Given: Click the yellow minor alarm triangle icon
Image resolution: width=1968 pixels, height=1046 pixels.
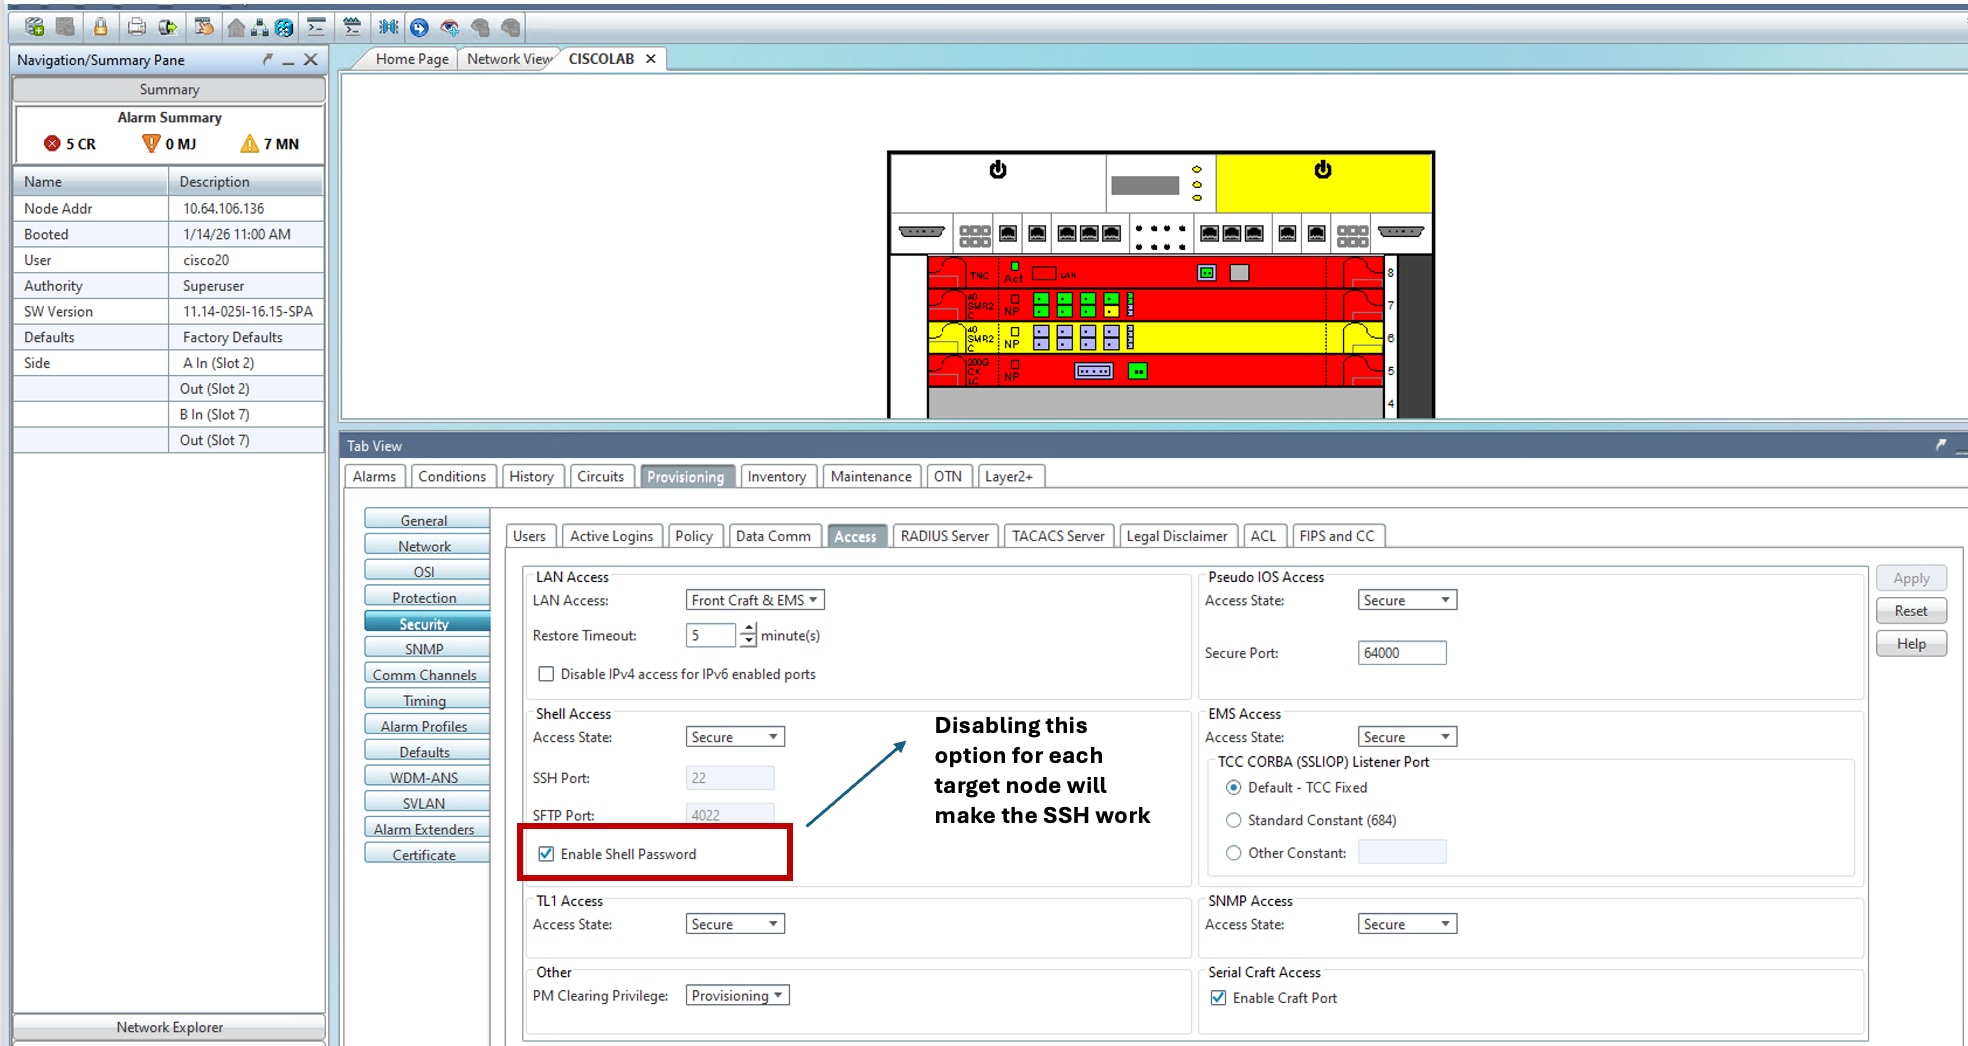Looking at the screenshot, I should pos(249,144).
